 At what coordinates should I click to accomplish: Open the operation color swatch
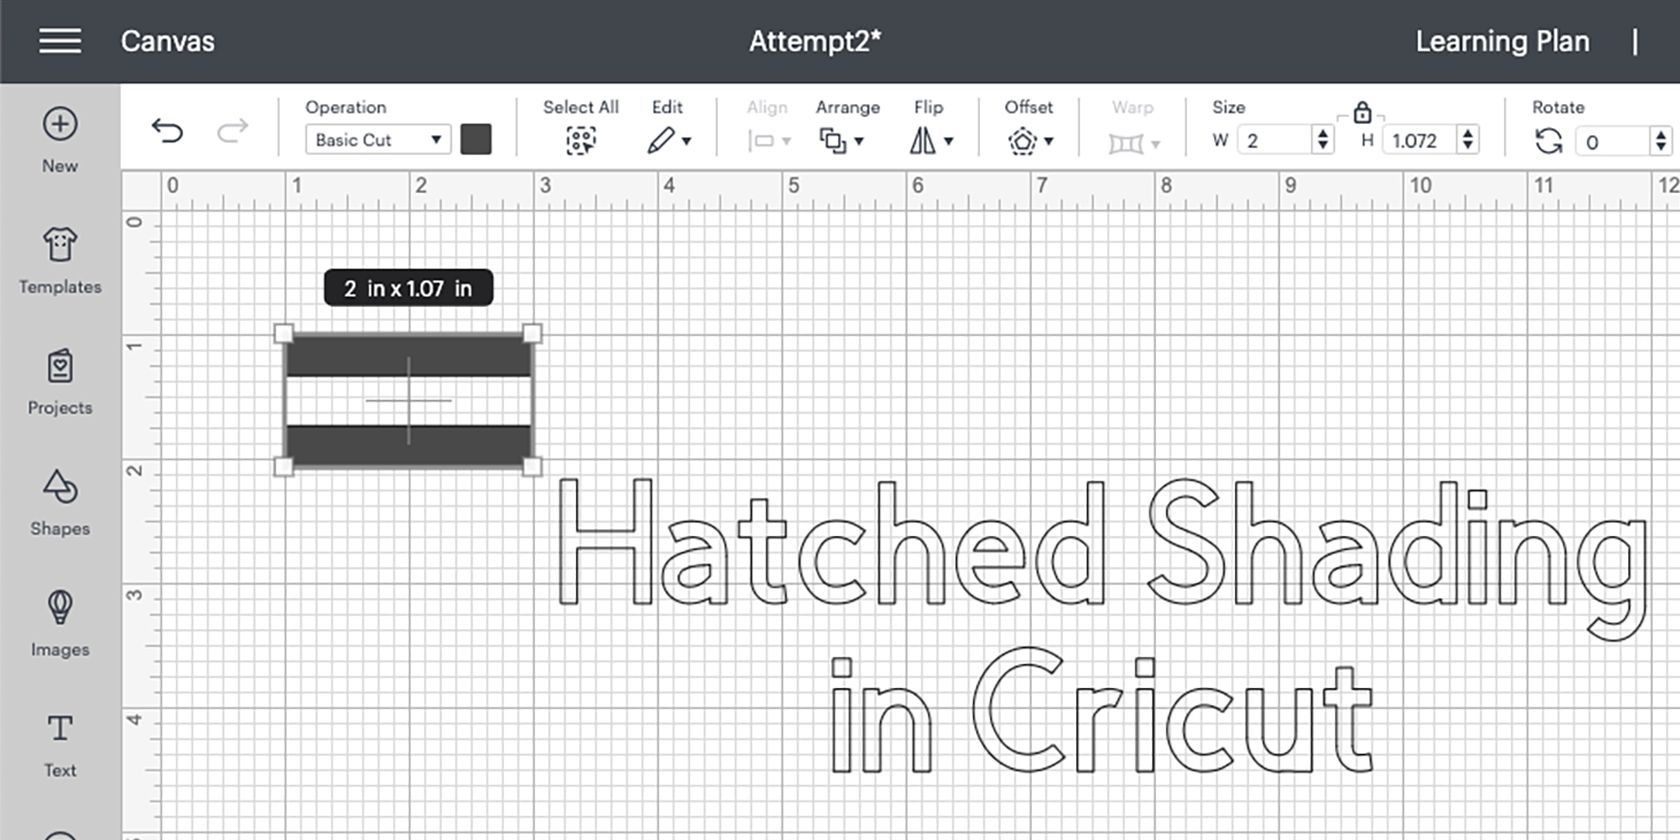pos(476,140)
